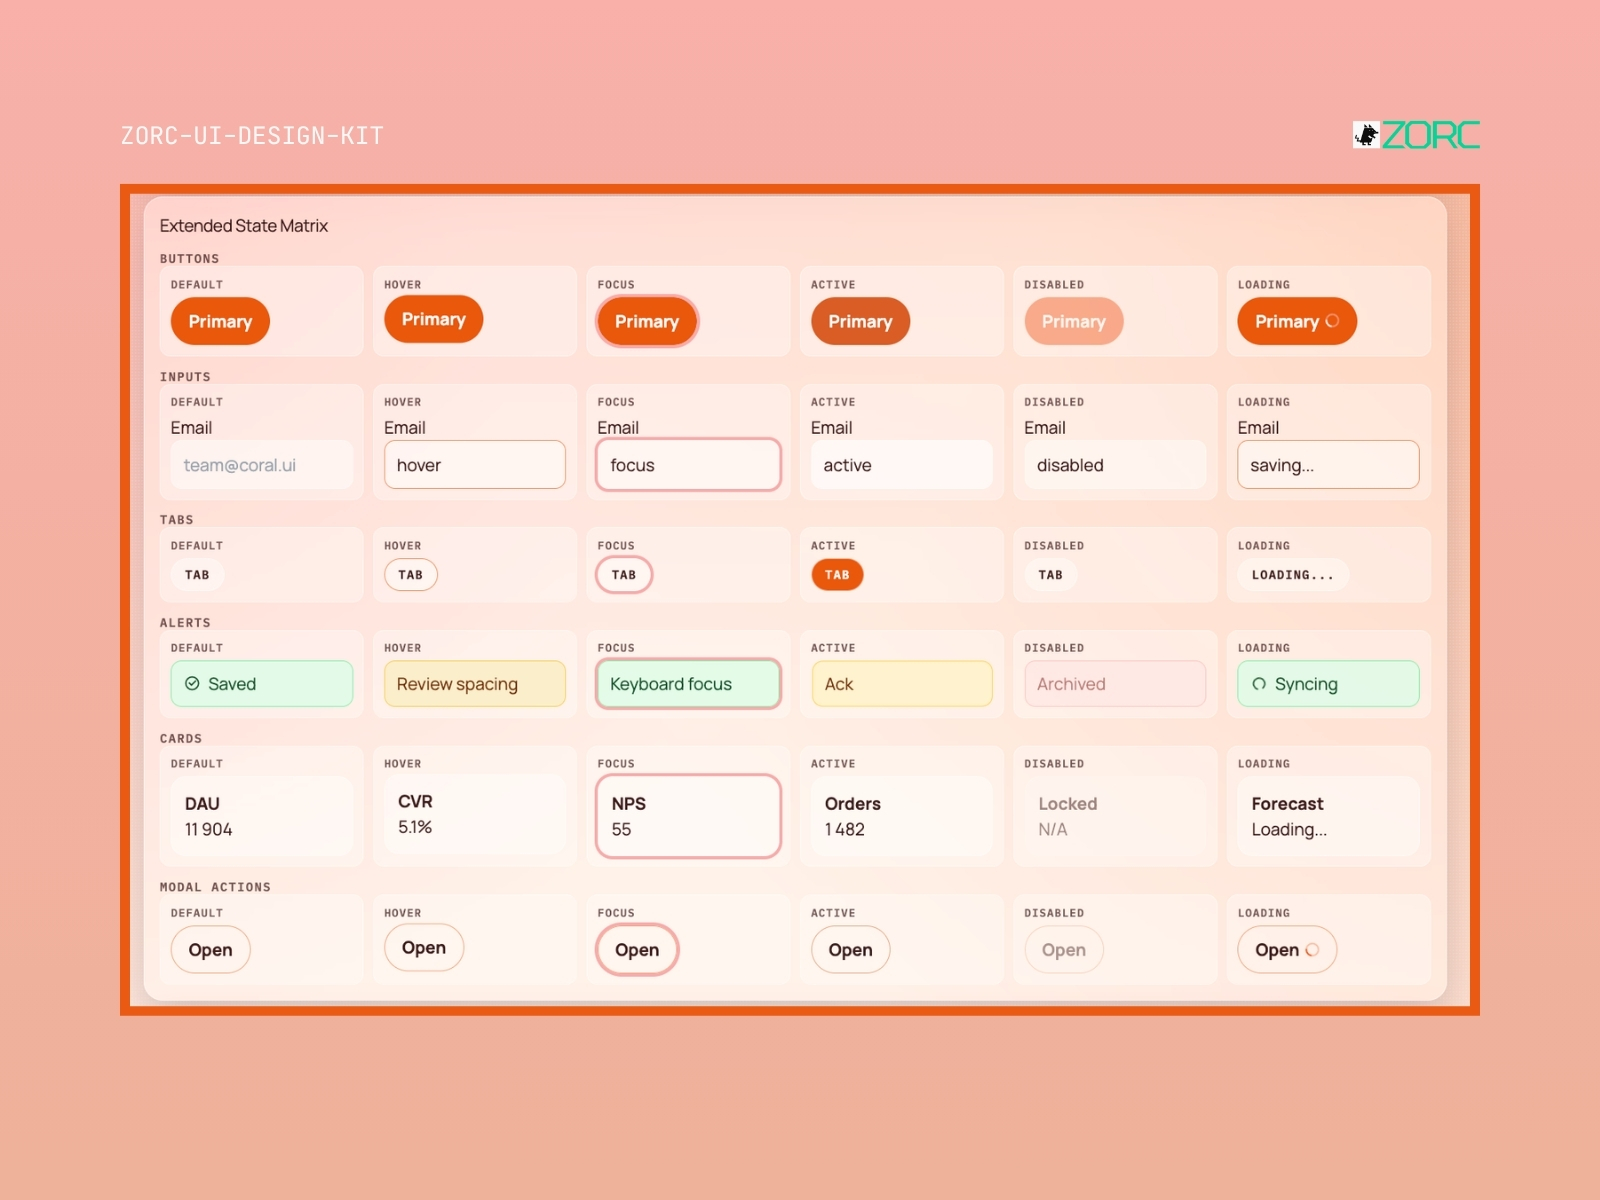
Task: Select the focus state TAB pill
Action: coord(624,575)
